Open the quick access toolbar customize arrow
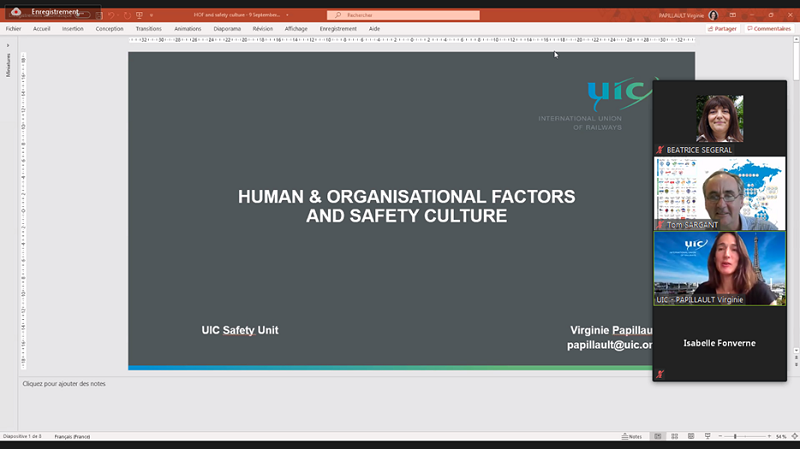 [x=152, y=15]
